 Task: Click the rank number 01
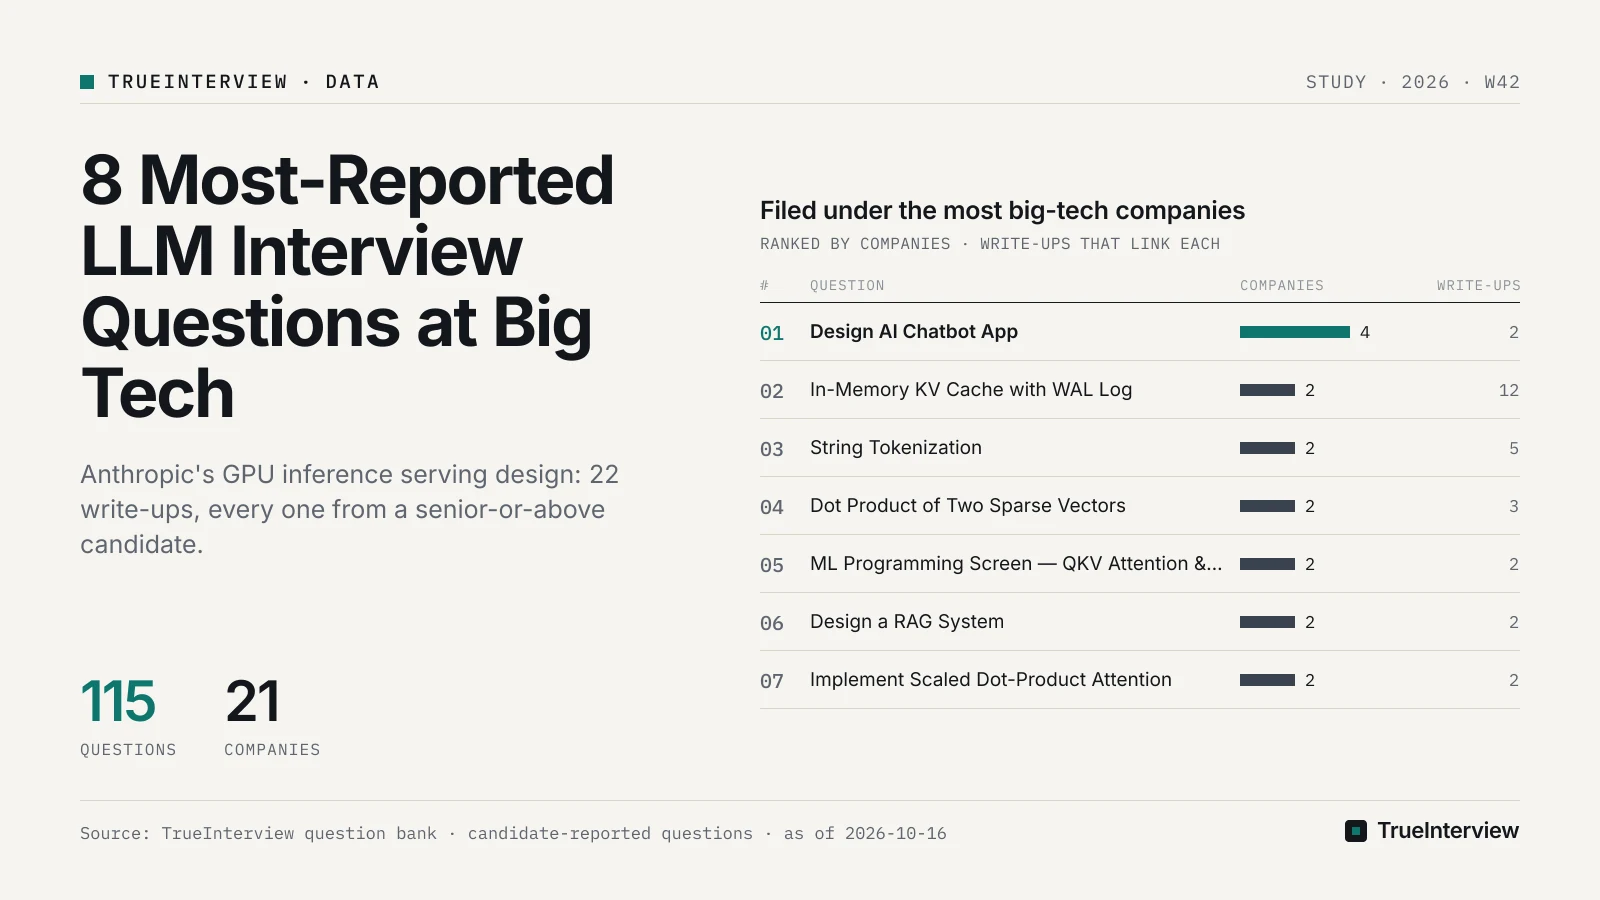click(772, 333)
